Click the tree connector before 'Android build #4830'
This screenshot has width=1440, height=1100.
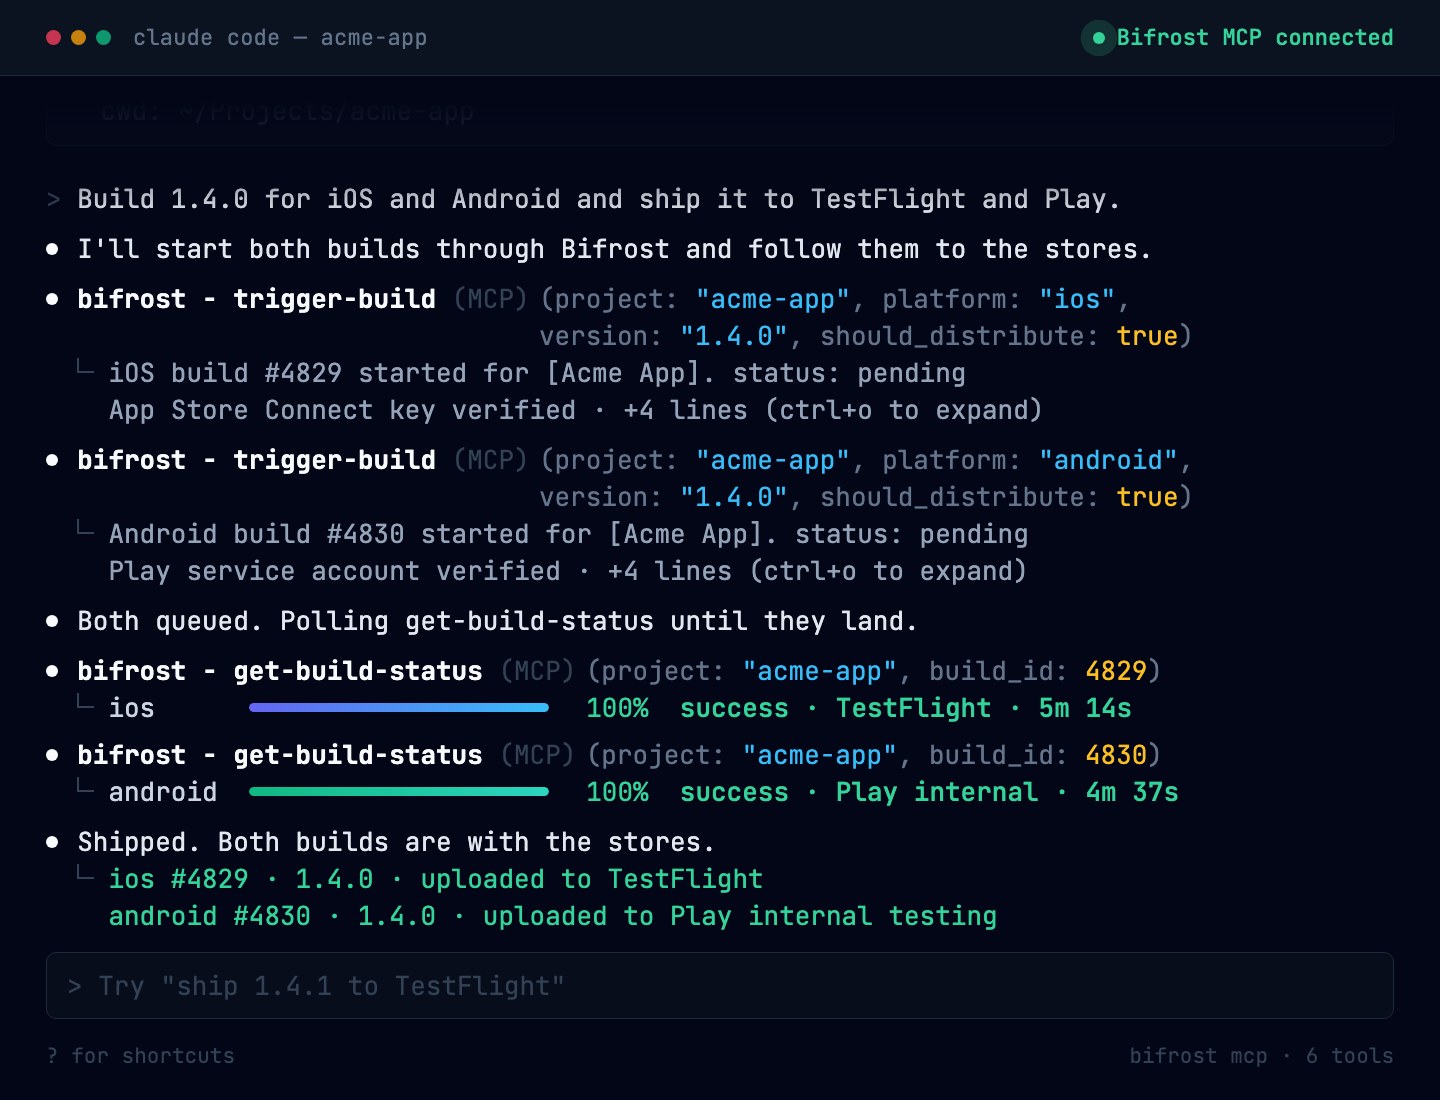[x=86, y=529]
